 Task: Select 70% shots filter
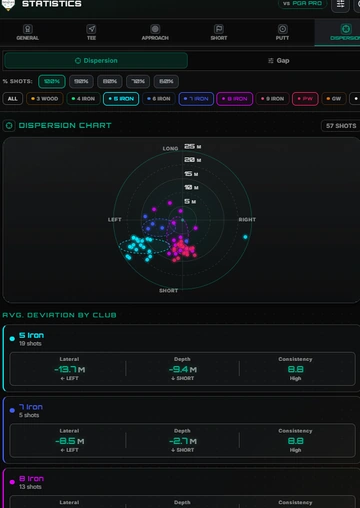pyautogui.click(x=138, y=81)
